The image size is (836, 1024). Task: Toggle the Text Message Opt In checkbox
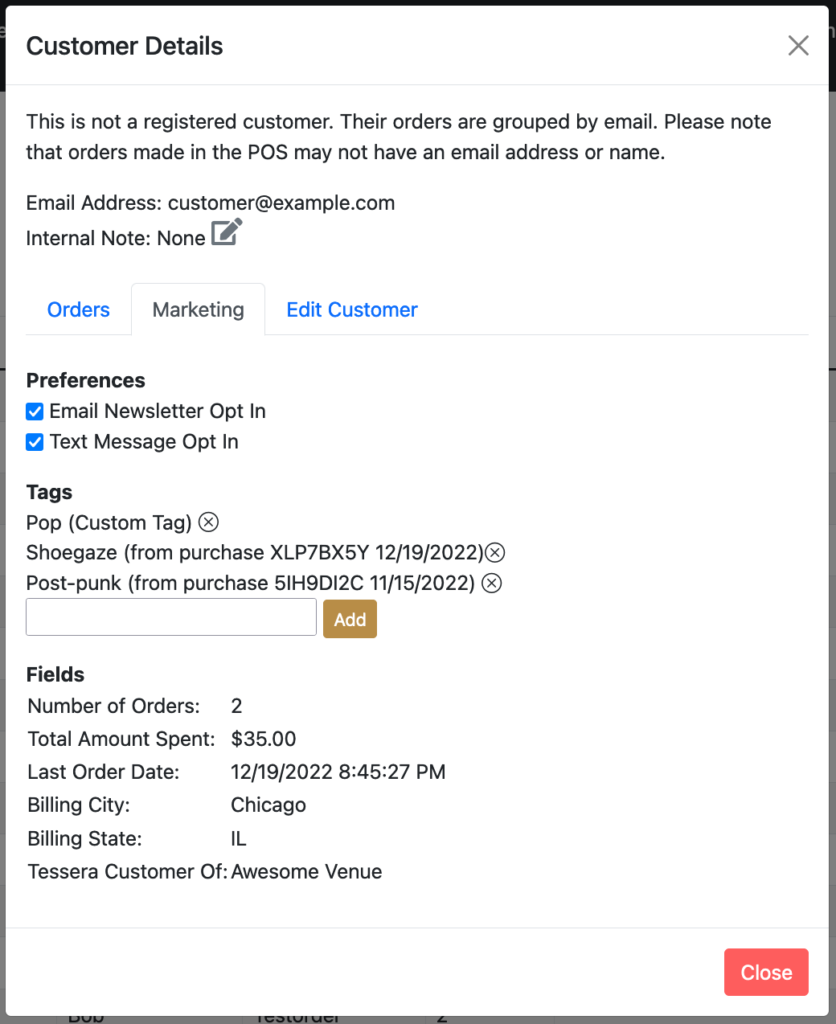(35, 442)
